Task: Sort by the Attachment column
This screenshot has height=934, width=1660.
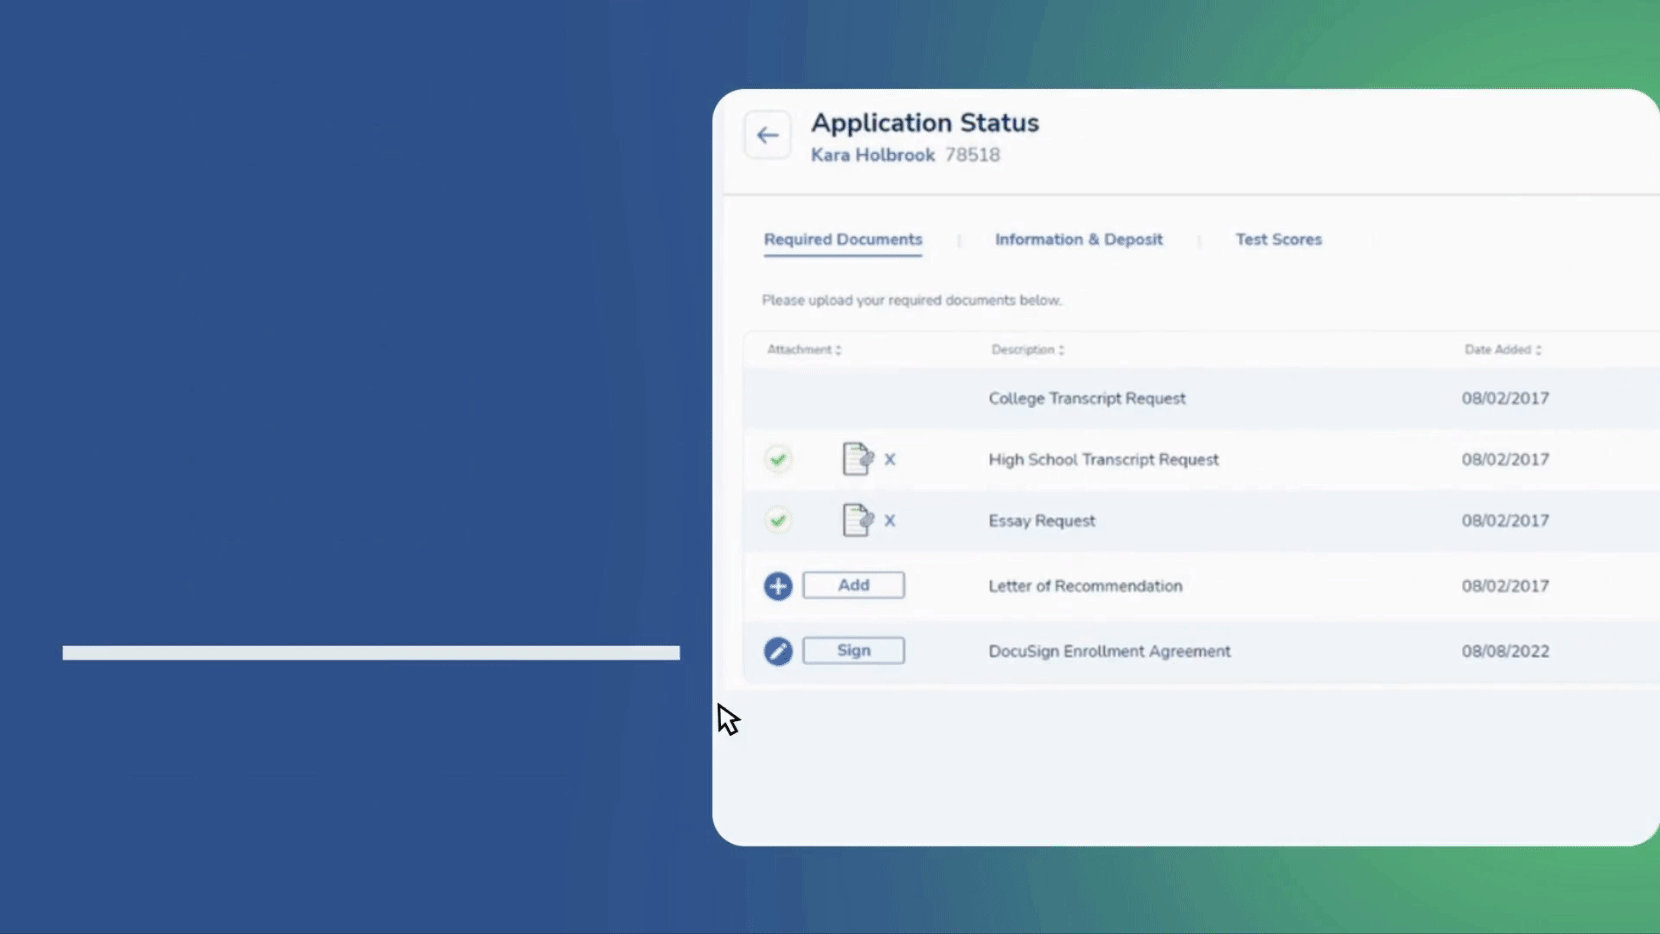Action: [804, 350]
